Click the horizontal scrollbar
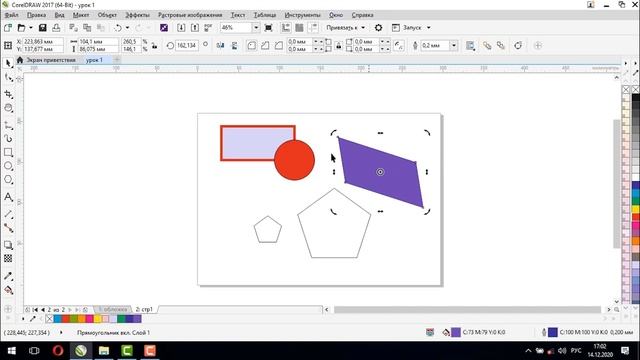Screen dimensions: 640x360 click(467, 310)
